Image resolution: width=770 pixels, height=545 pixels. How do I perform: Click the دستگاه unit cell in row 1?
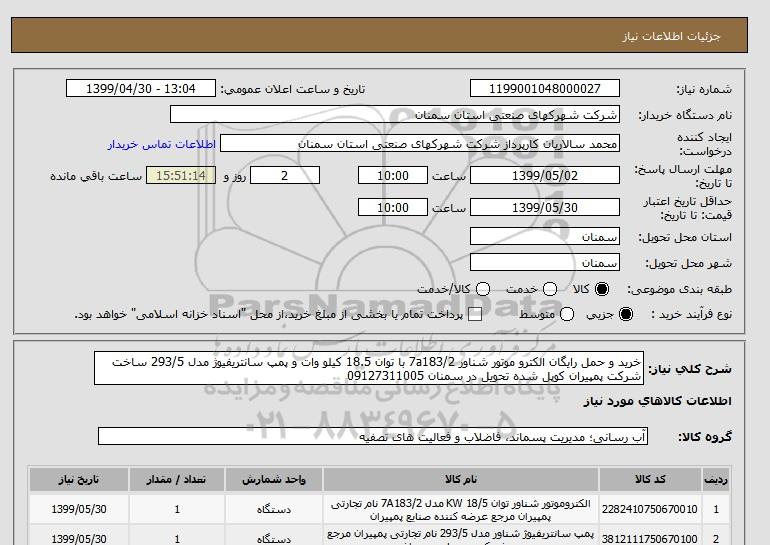274,510
